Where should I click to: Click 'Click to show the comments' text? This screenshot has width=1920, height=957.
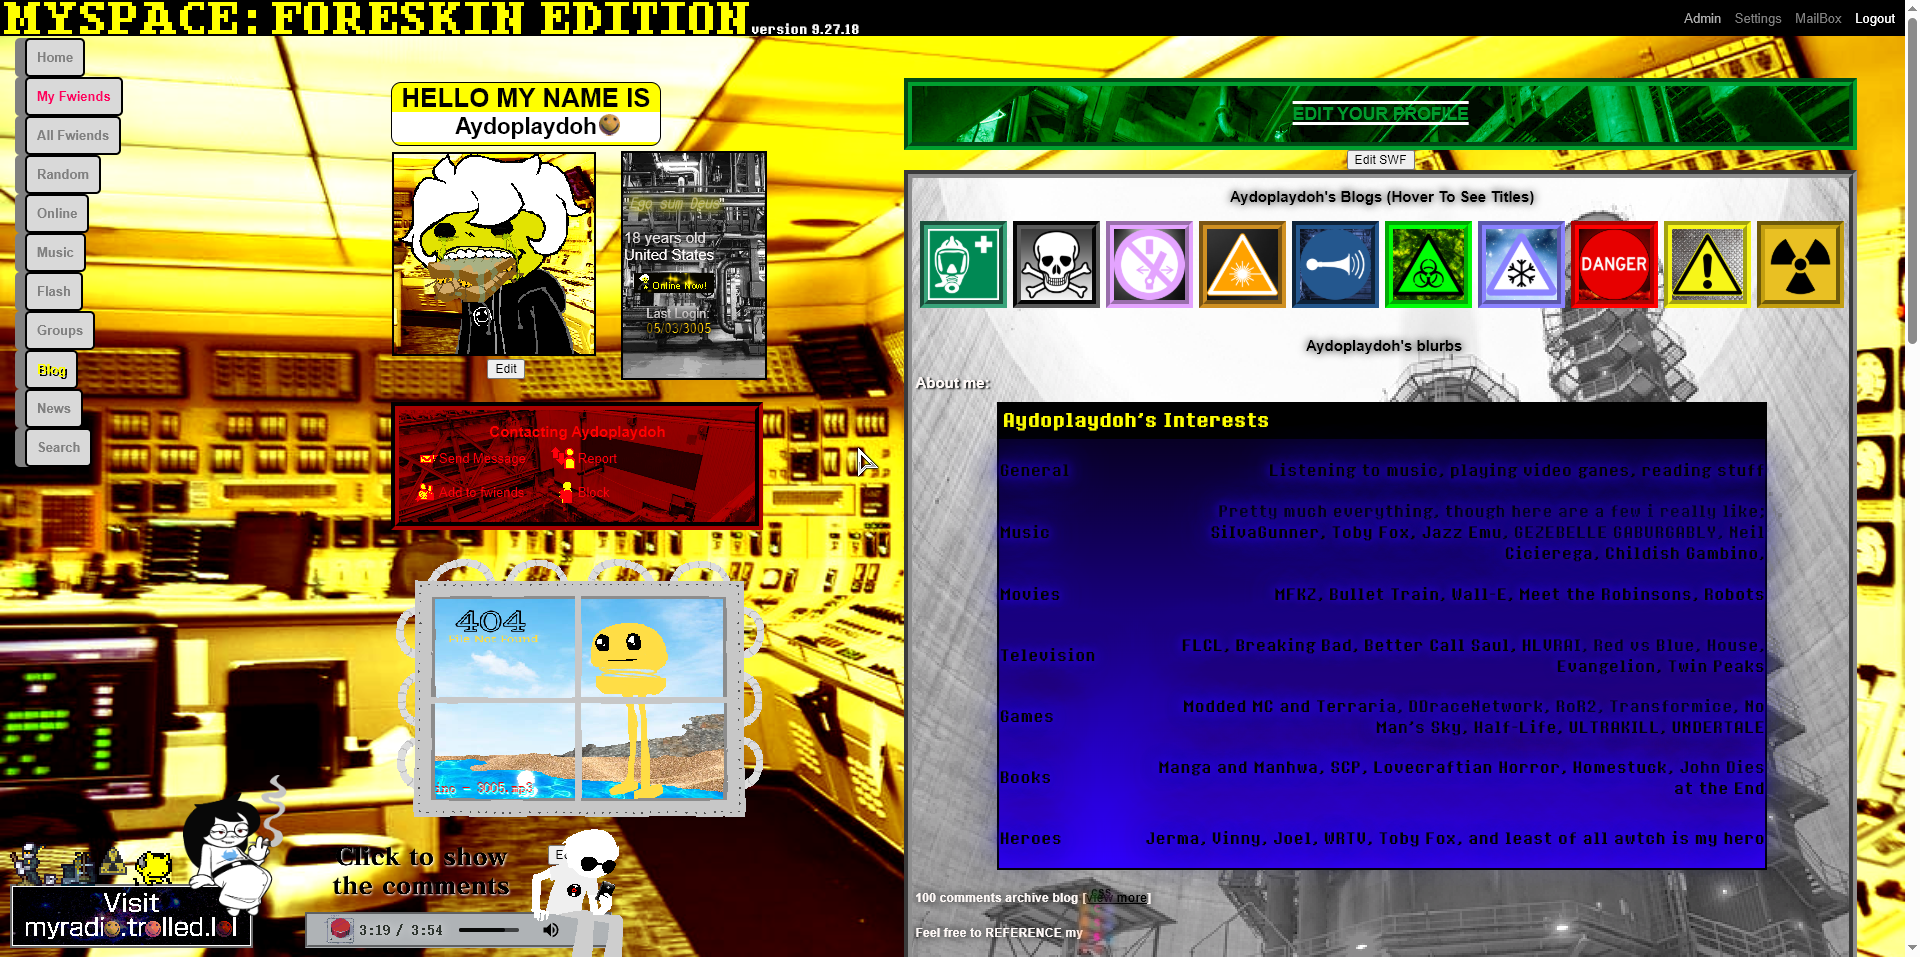(x=422, y=871)
